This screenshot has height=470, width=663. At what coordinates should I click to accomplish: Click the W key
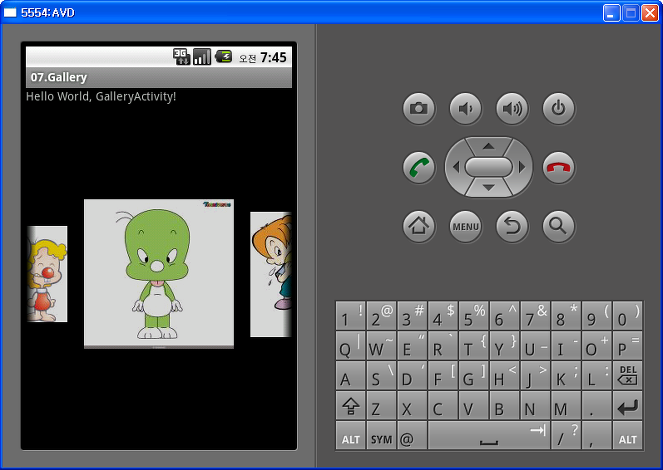(381, 345)
